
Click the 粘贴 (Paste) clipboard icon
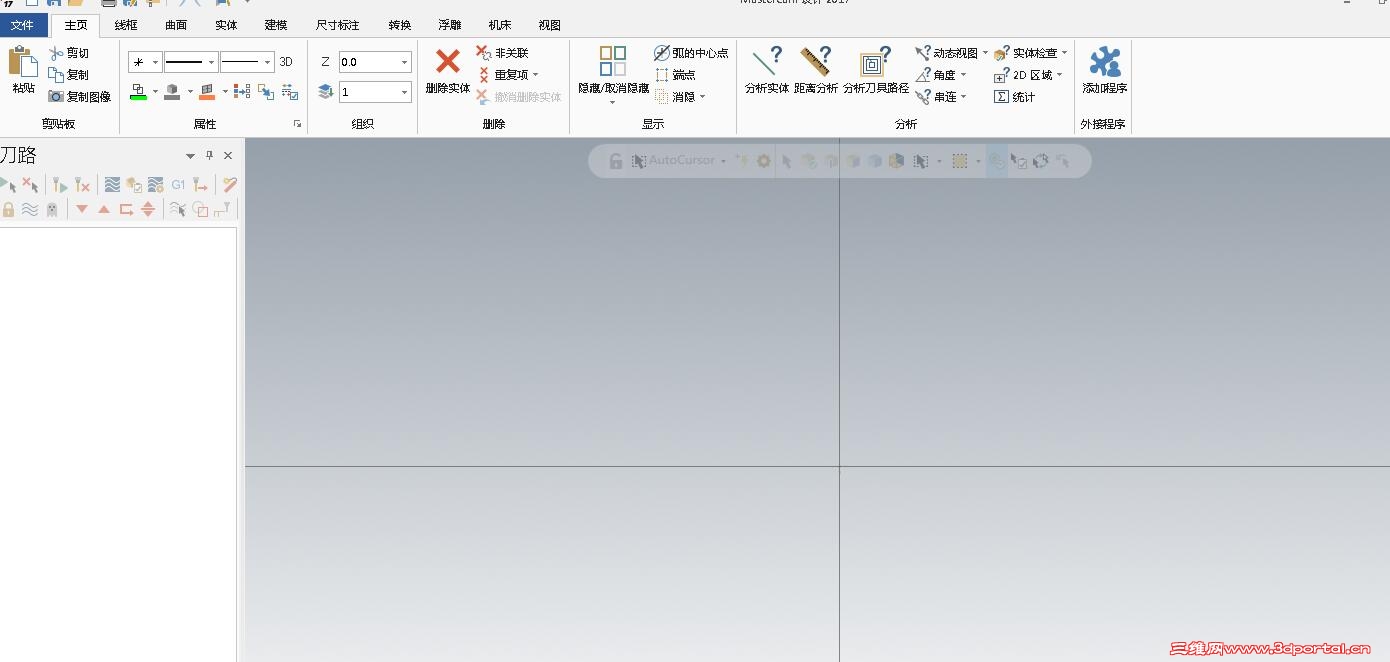(x=23, y=62)
